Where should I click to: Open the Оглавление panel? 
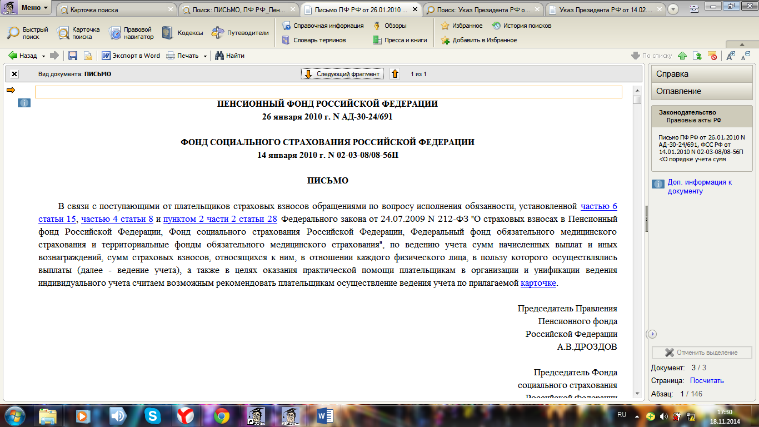point(701,91)
